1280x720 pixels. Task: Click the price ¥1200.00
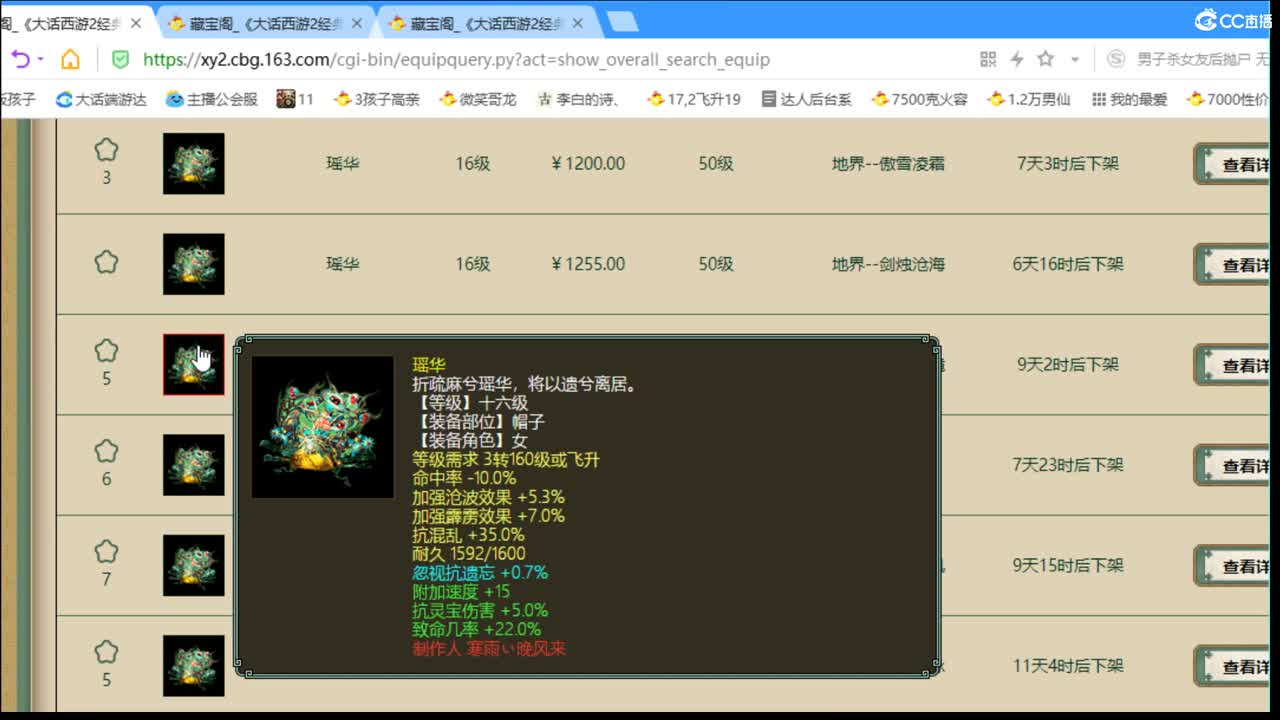click(588, 163)
